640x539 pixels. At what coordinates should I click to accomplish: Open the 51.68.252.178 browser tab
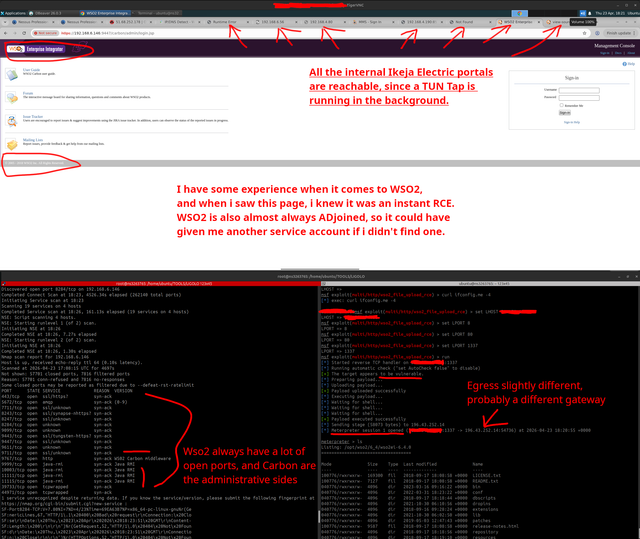click(x=130, y=22)
